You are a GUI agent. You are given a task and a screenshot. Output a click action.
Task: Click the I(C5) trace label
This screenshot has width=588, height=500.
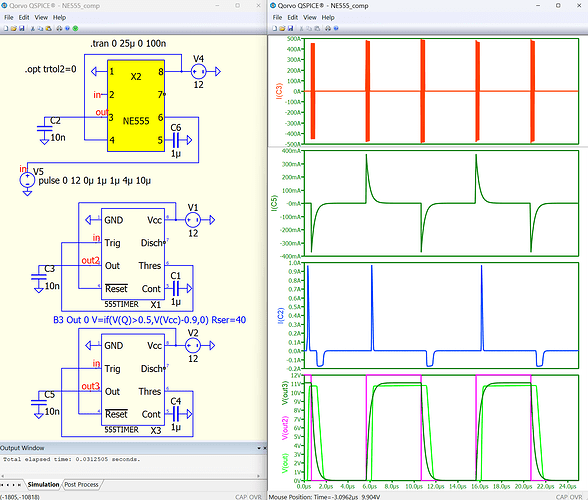[275, 203]
